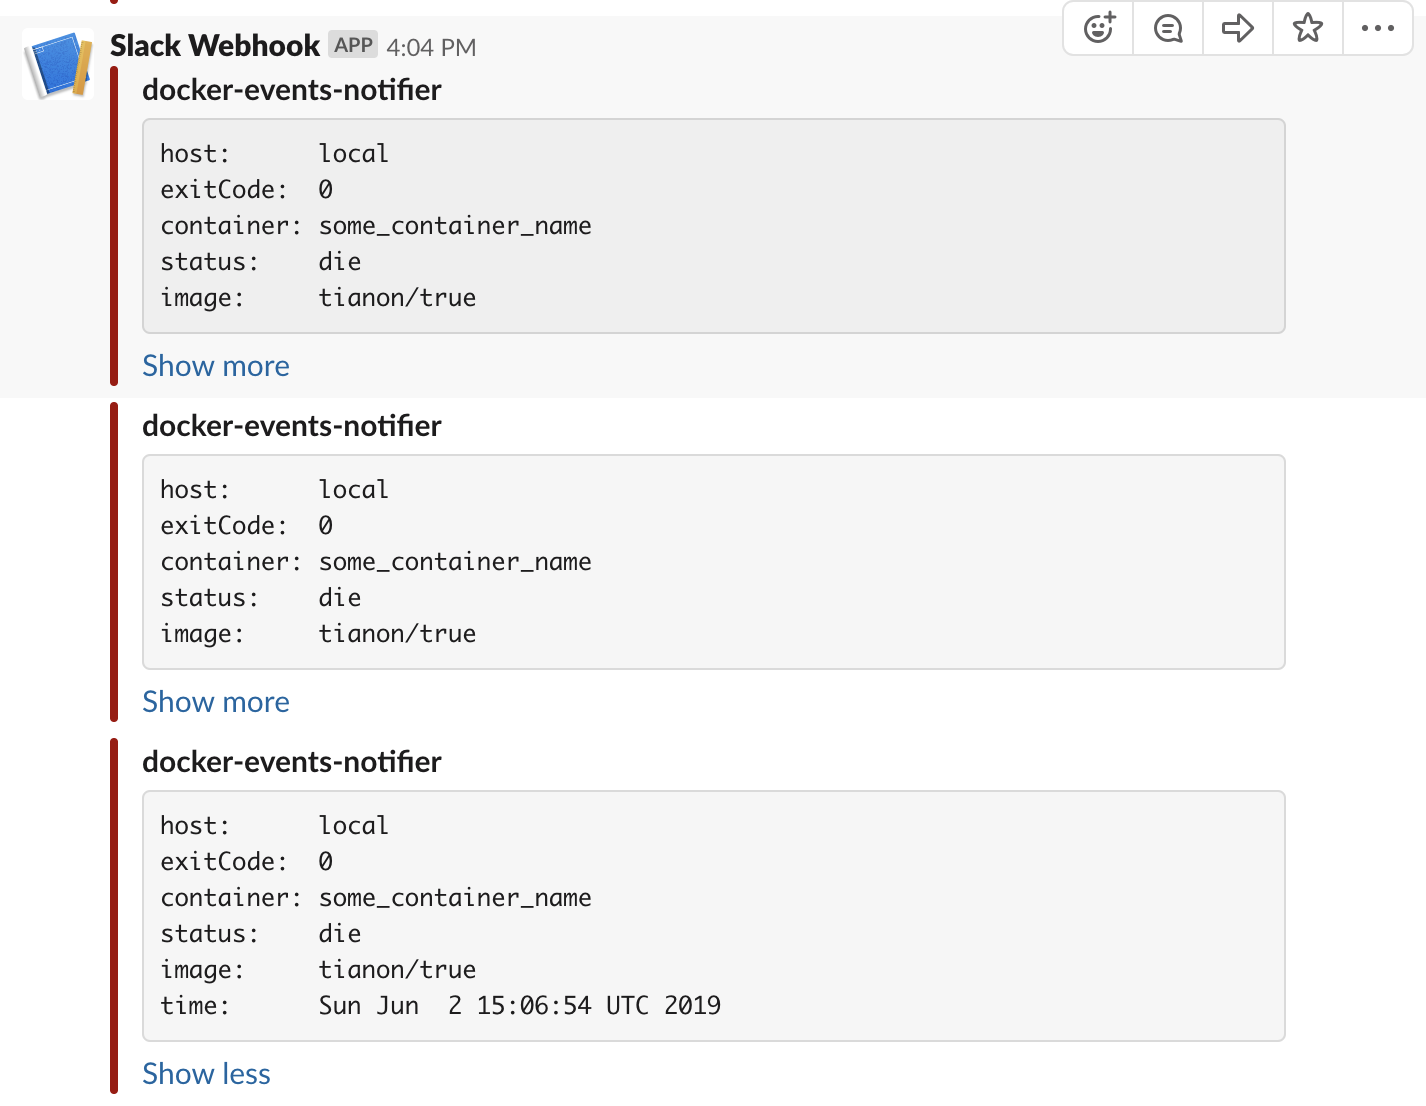Viewport: 1426px width, 1106px height.
Task: Open the more actions ellipsis menu
Action: (x=1378, y=28)
